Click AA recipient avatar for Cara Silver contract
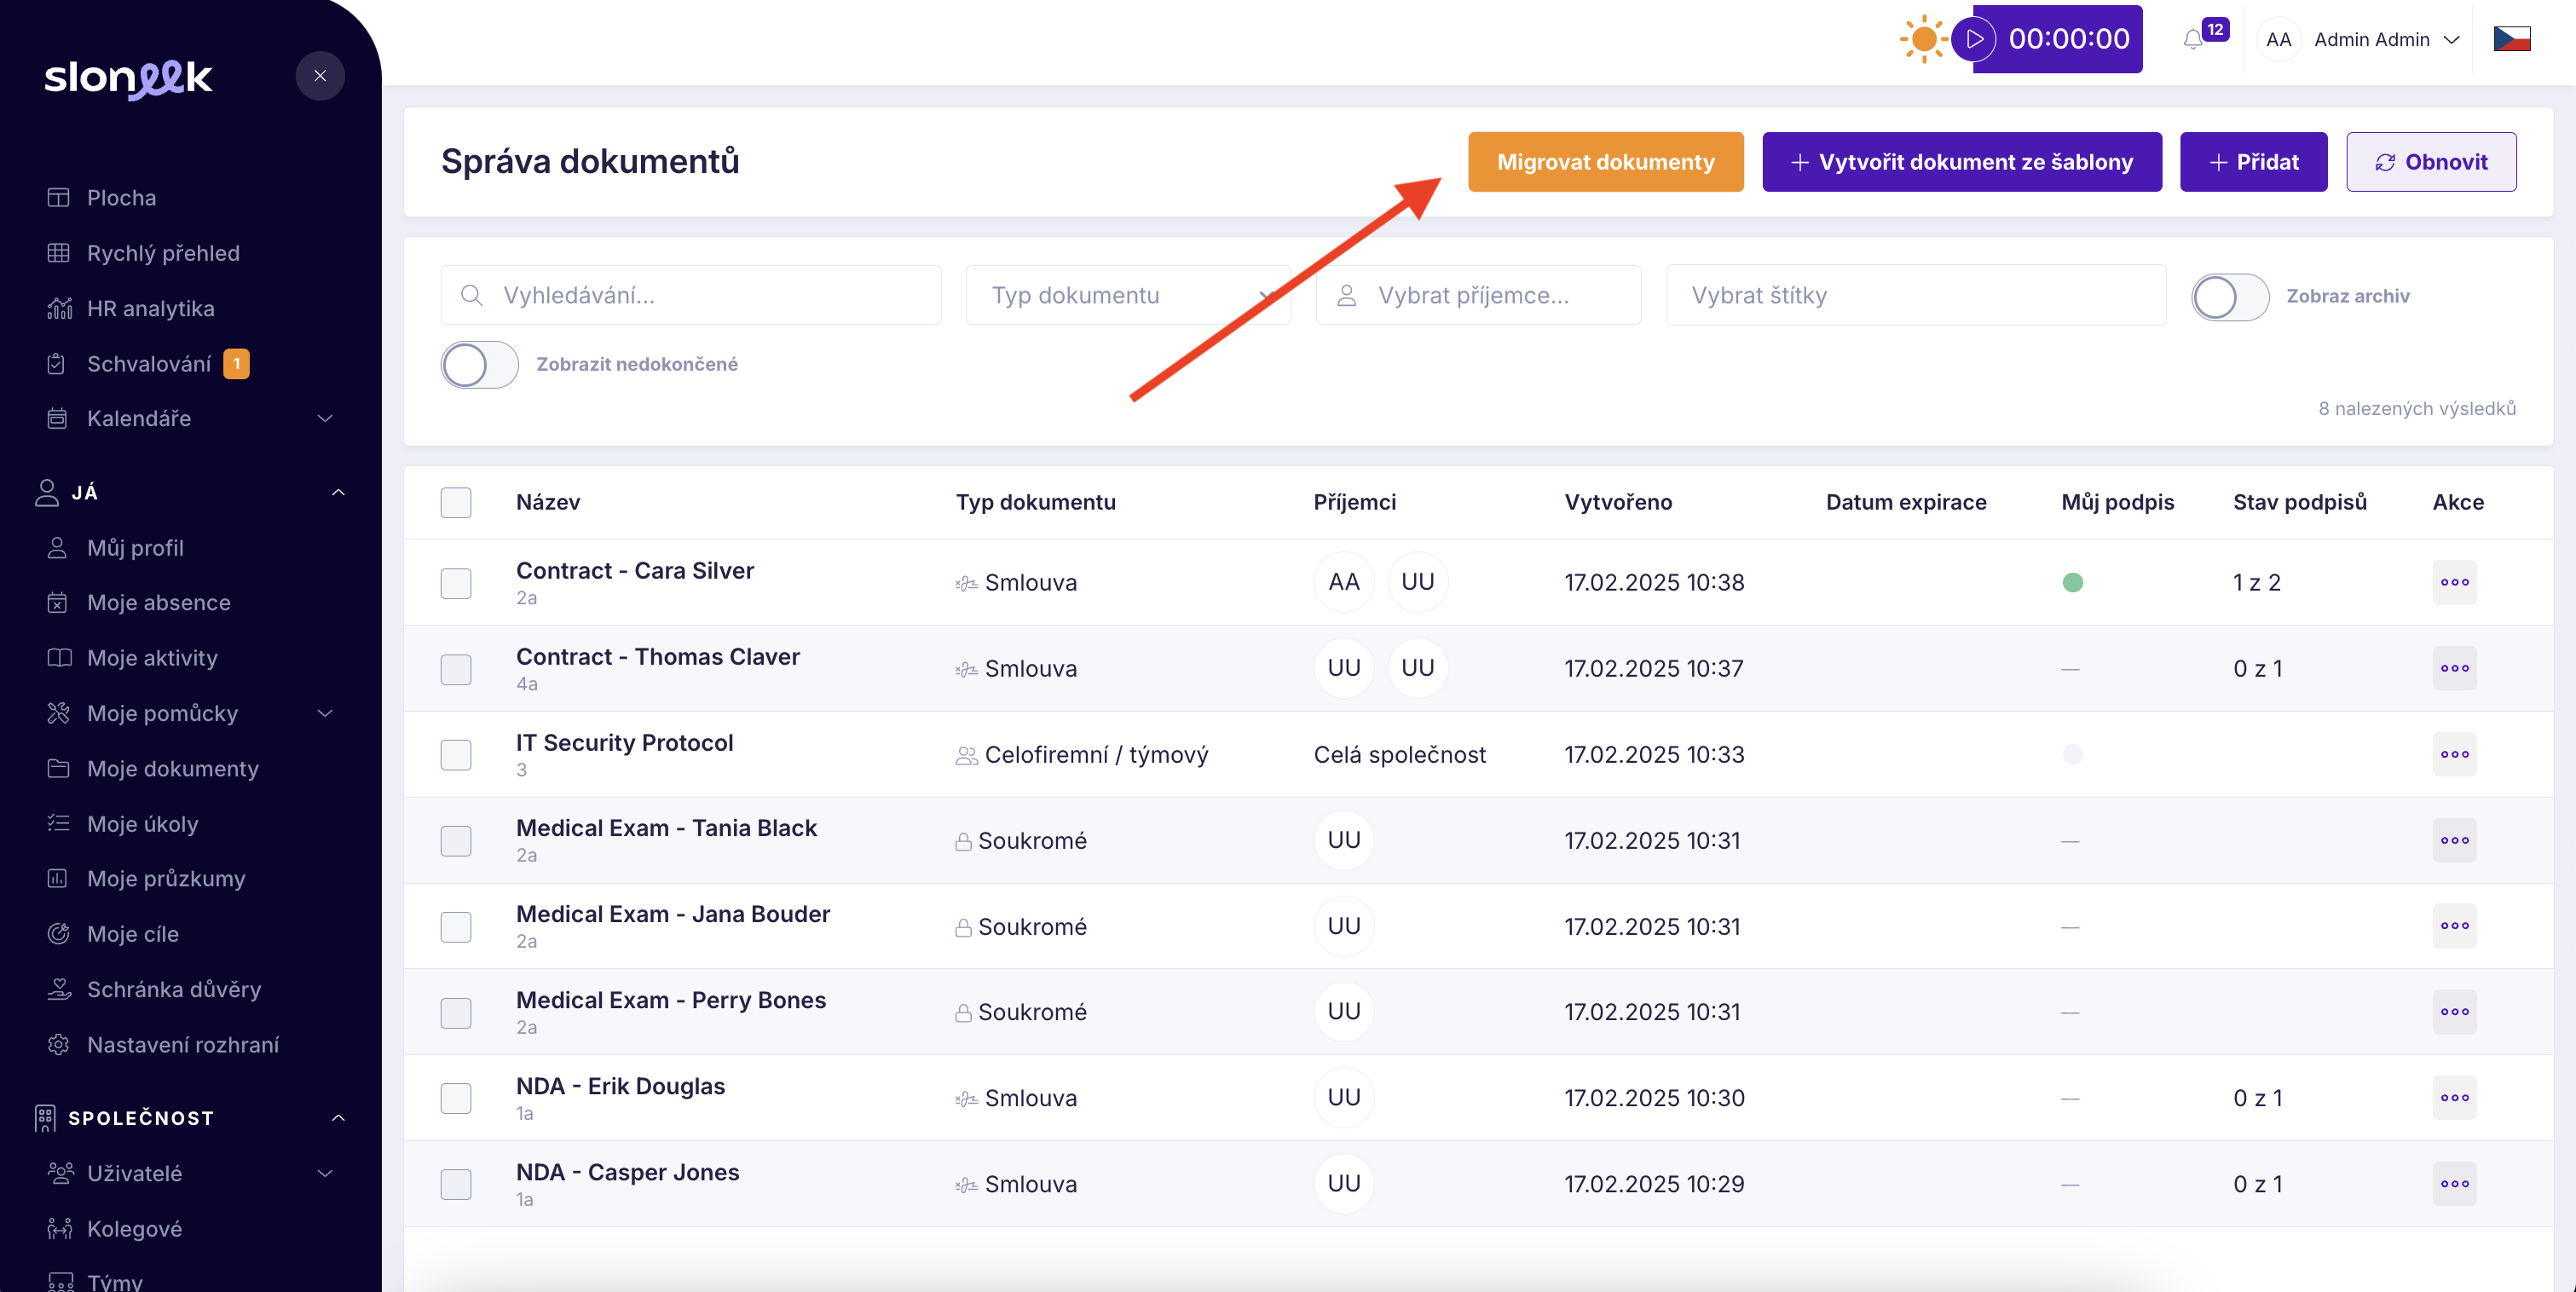Viewport: 2576px width, 1292px height. pos(1344,582)
